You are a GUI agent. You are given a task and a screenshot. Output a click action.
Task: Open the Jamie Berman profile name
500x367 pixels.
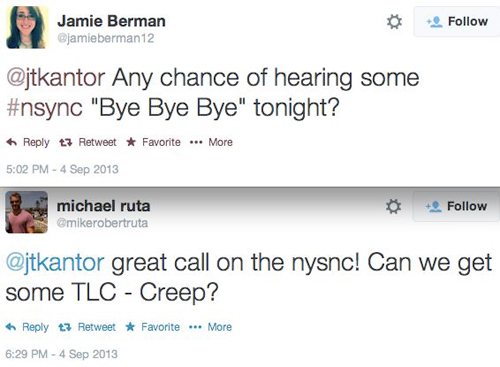[x=111, y=21]
